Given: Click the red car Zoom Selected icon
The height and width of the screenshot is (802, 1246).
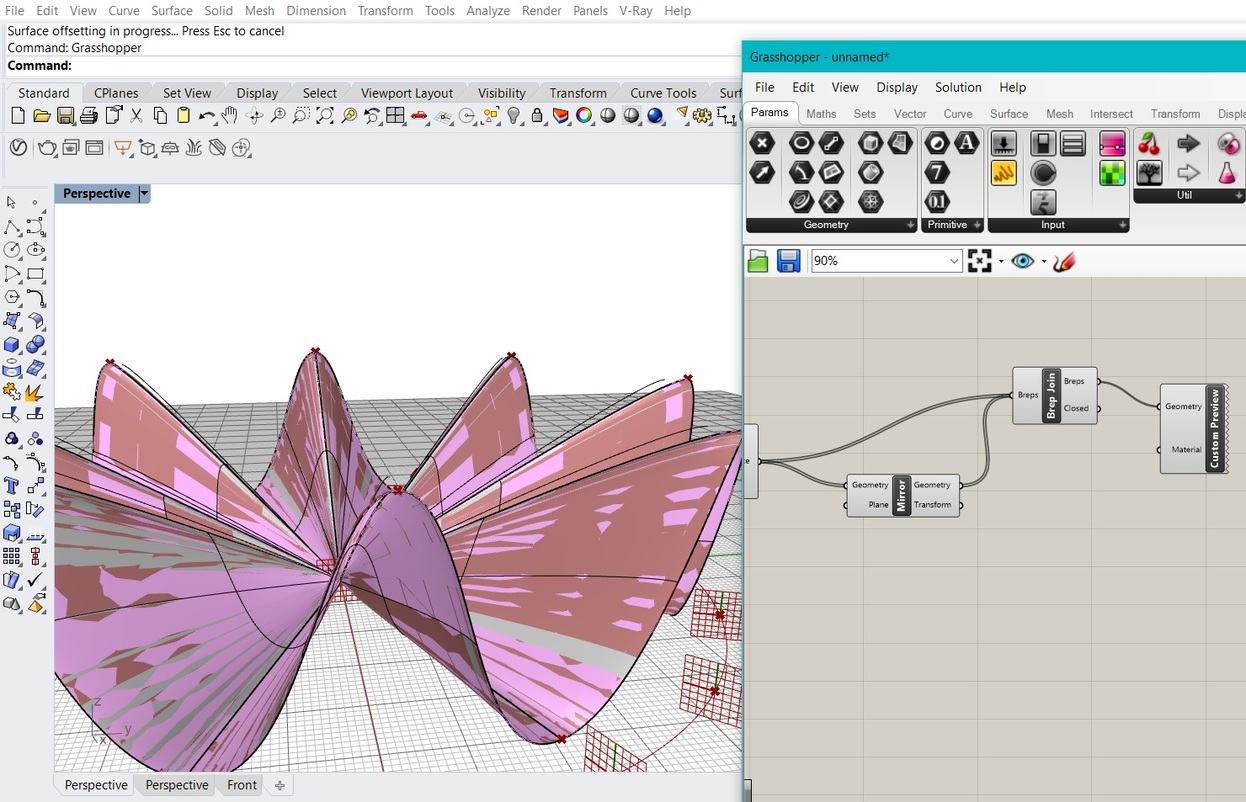Looking at the screenshot, I should (419, 116).
